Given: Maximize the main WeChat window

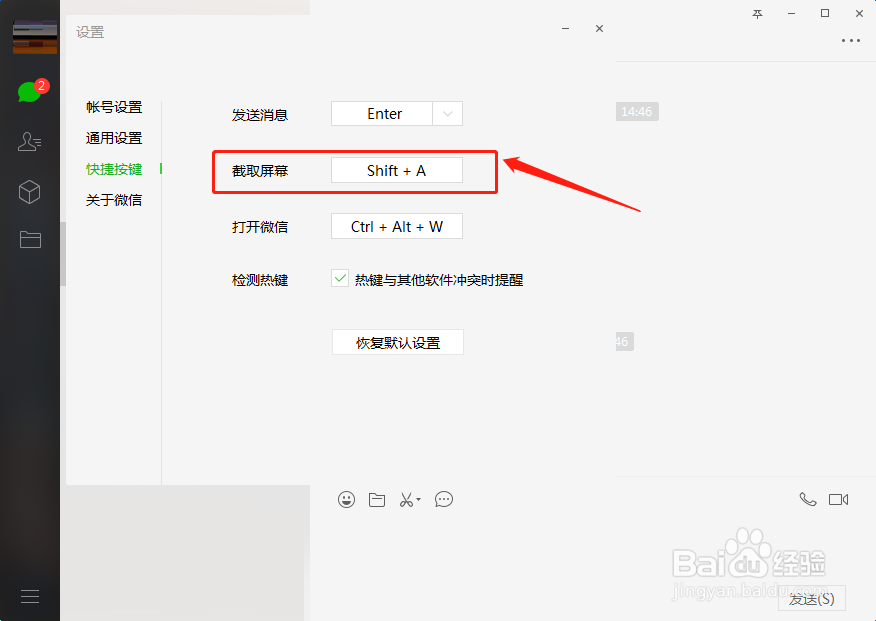Looking at the screenshot, I should tap(825, 13).
